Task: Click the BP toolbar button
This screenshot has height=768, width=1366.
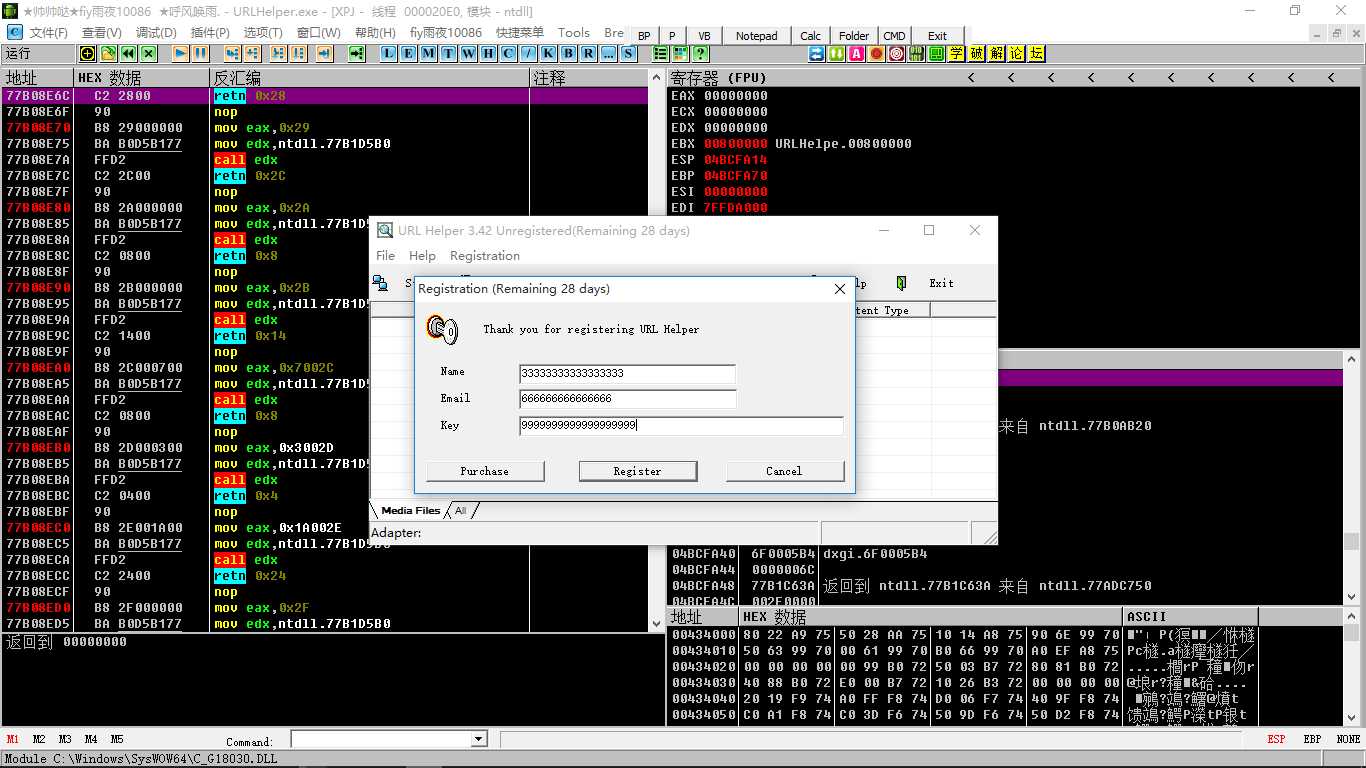Action: pos(644,36)
